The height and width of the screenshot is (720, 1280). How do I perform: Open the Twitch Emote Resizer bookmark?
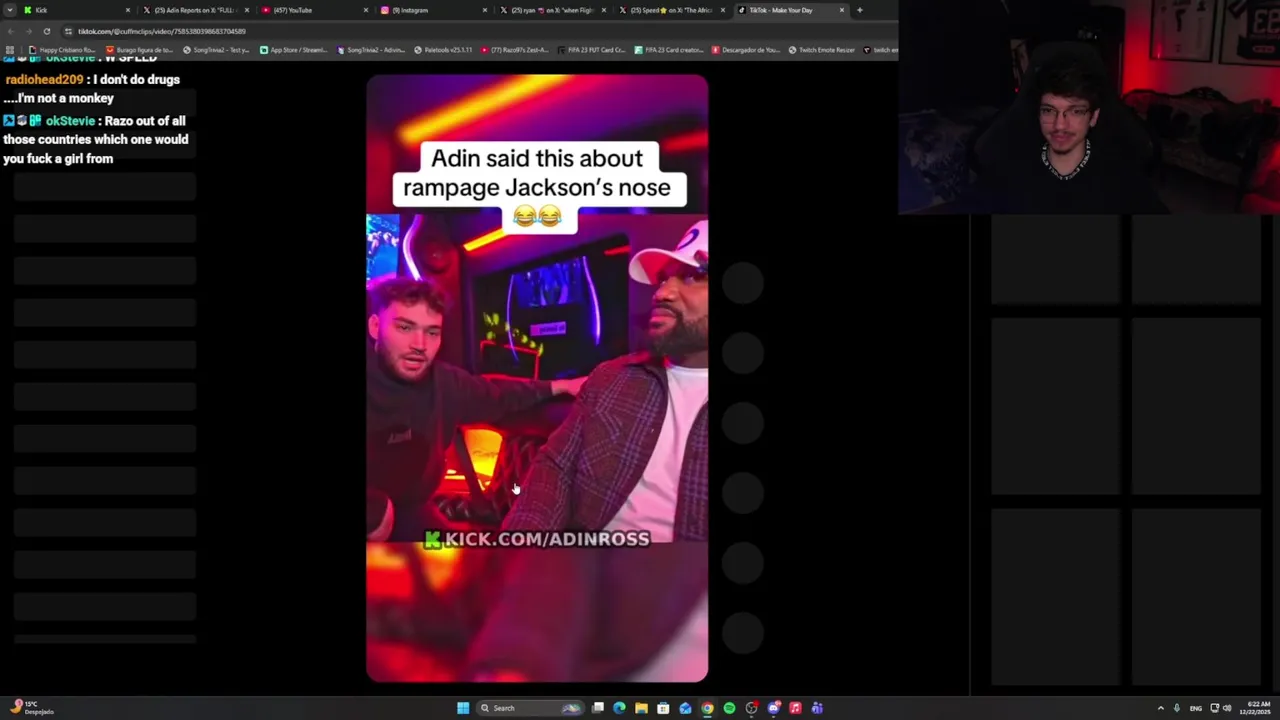(x=822, y=50)
